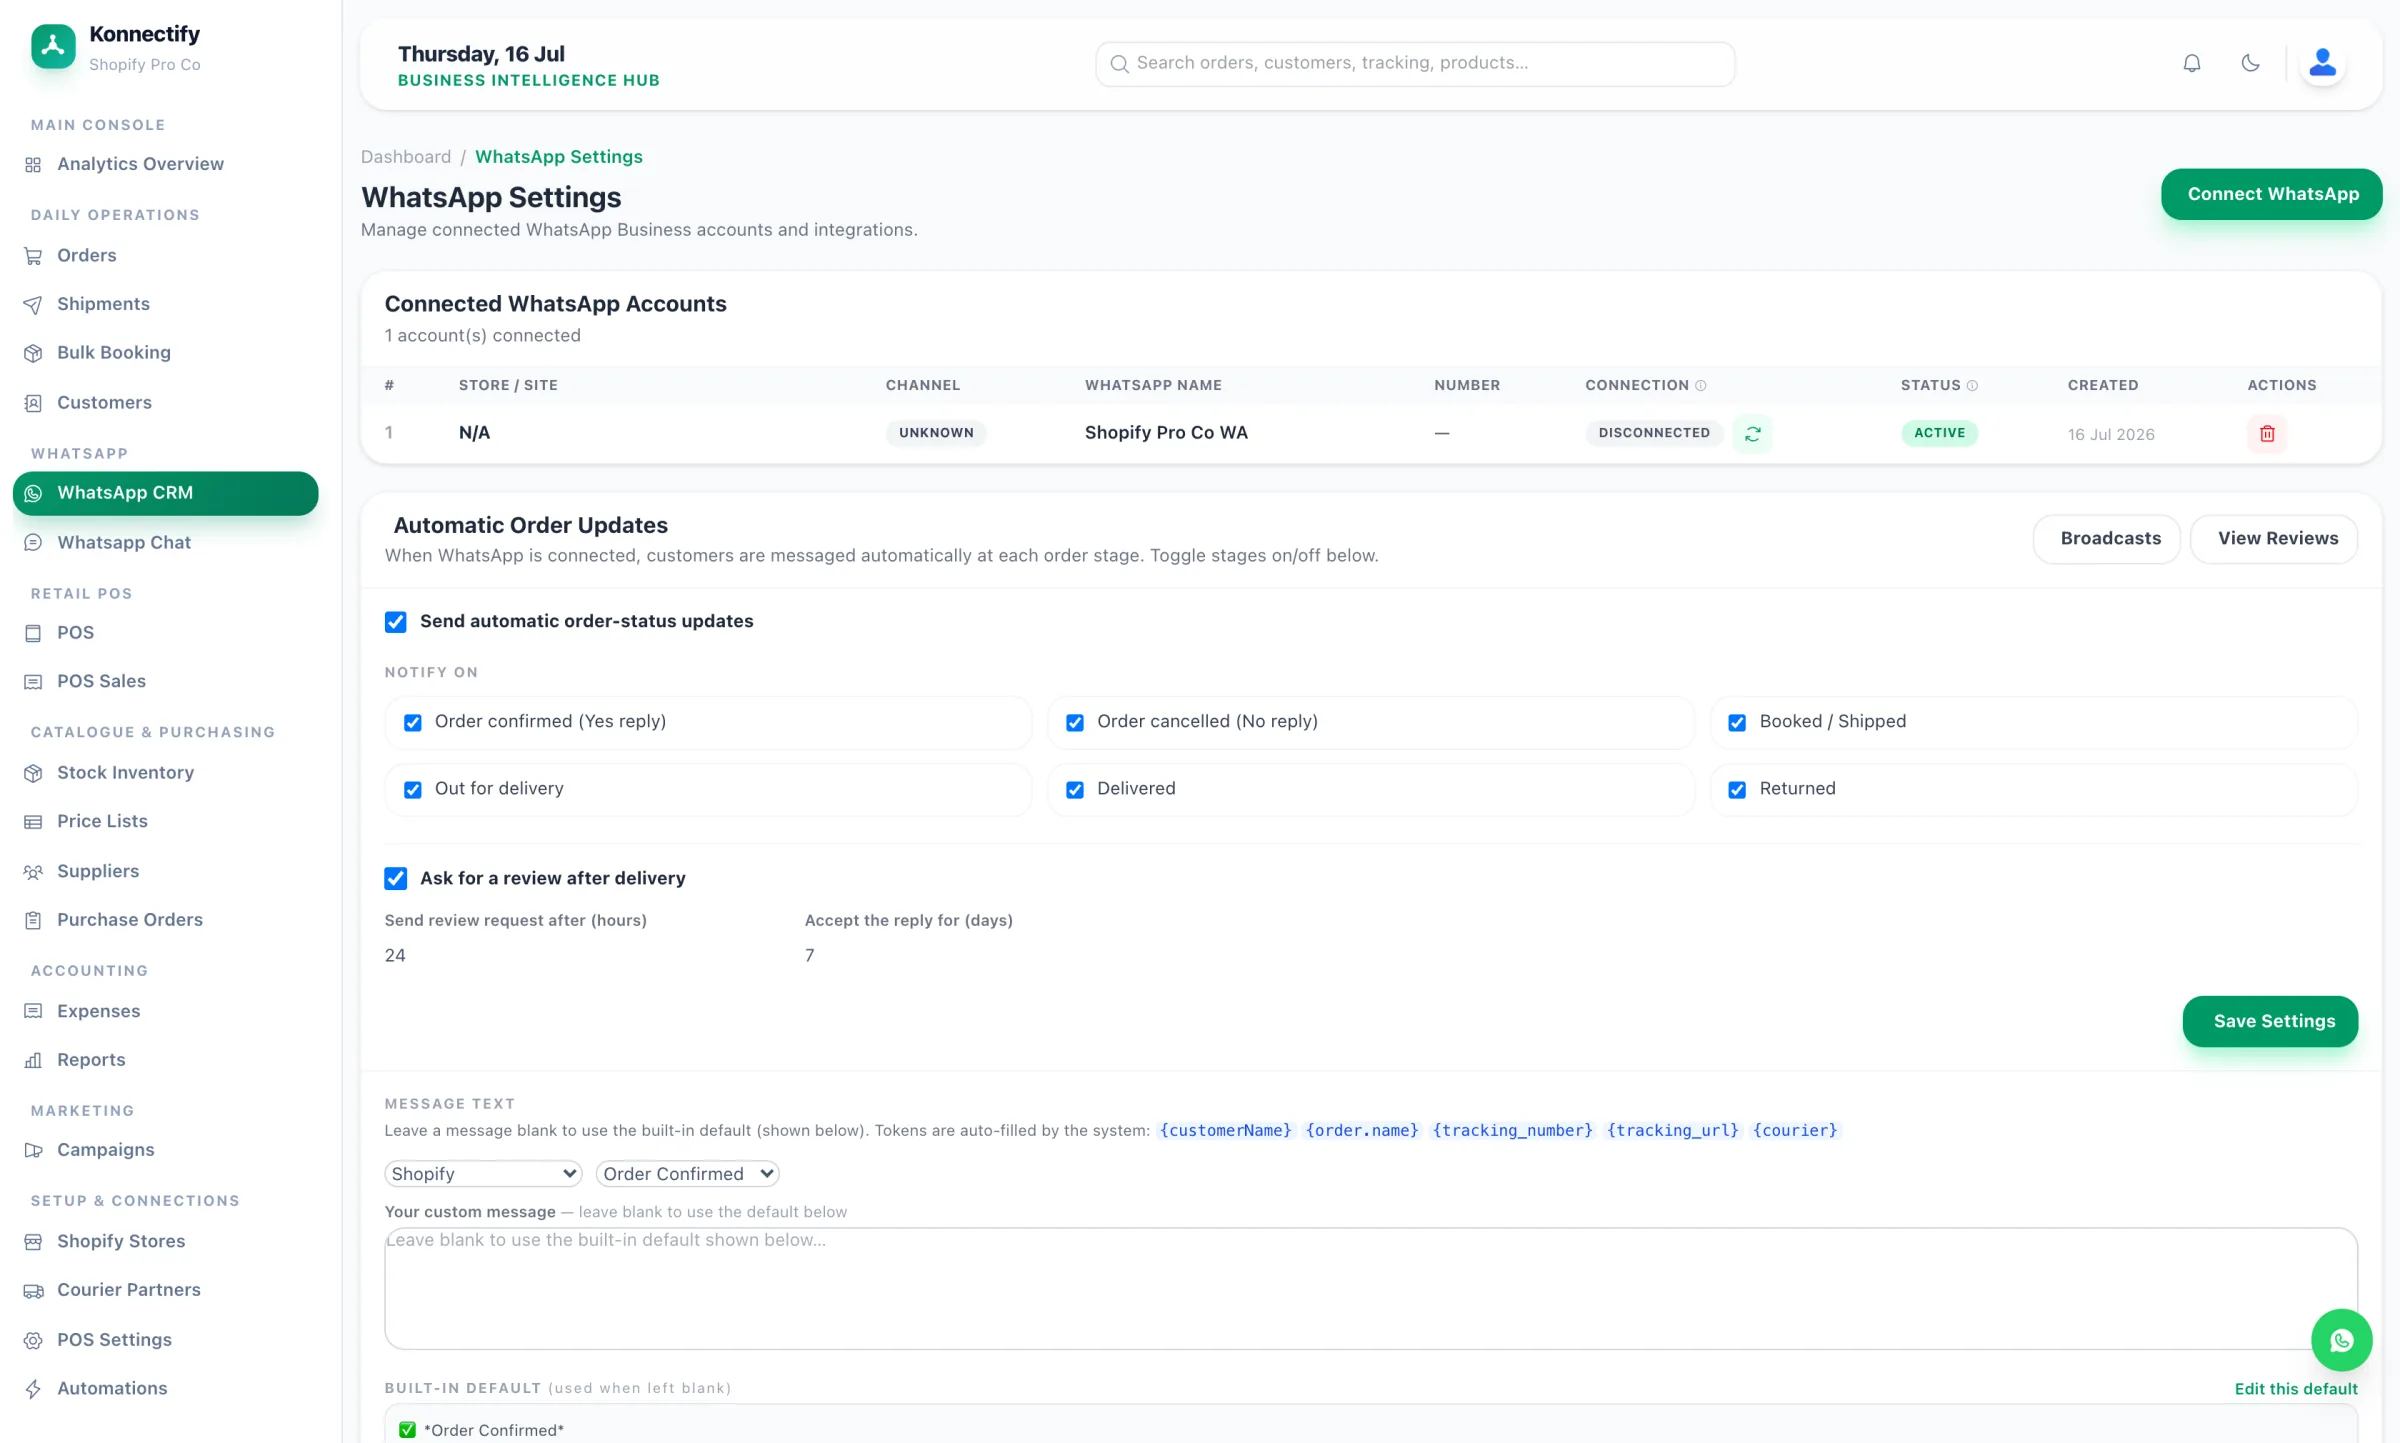This screenshot has width=2400, height=1443.
Task: Delete Shopify Pro Co WA account
Action: pos(2267,433)
